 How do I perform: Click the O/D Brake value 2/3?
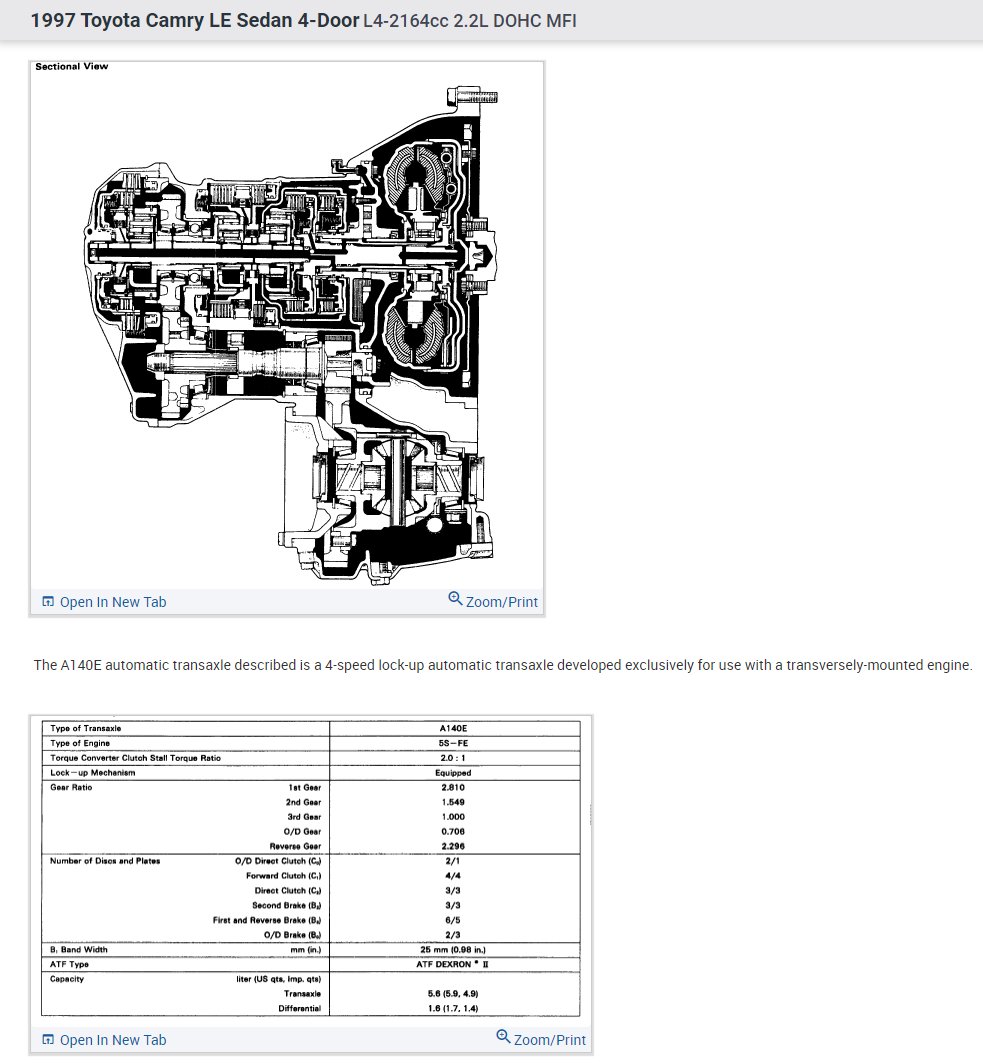[x=453, y=936]
